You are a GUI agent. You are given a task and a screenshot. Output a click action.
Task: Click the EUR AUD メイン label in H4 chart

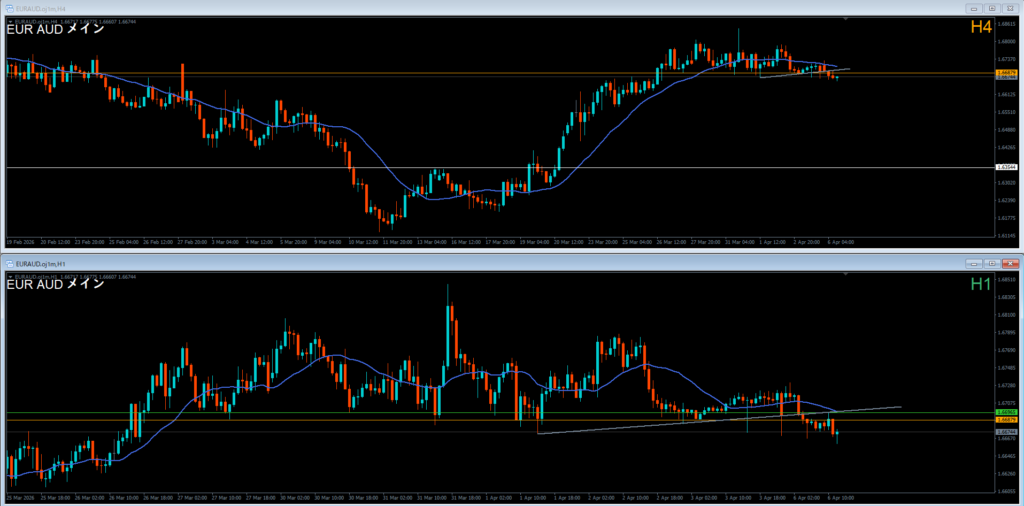55,30
